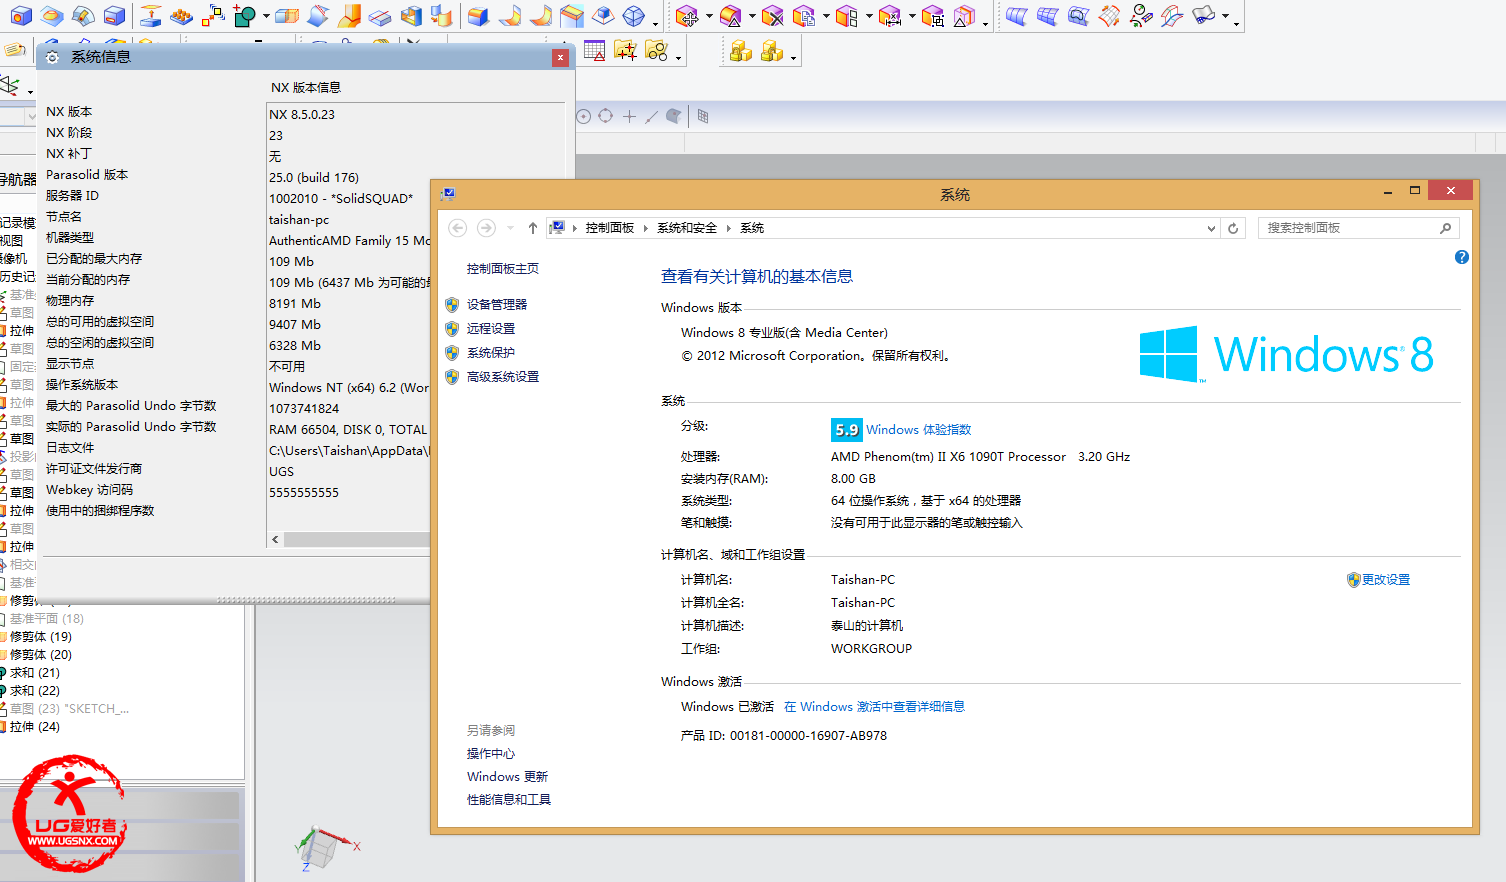1506x882 pixels.
Task: Open 远程设置 from the left pane
Action: click(x=491, y=329)
